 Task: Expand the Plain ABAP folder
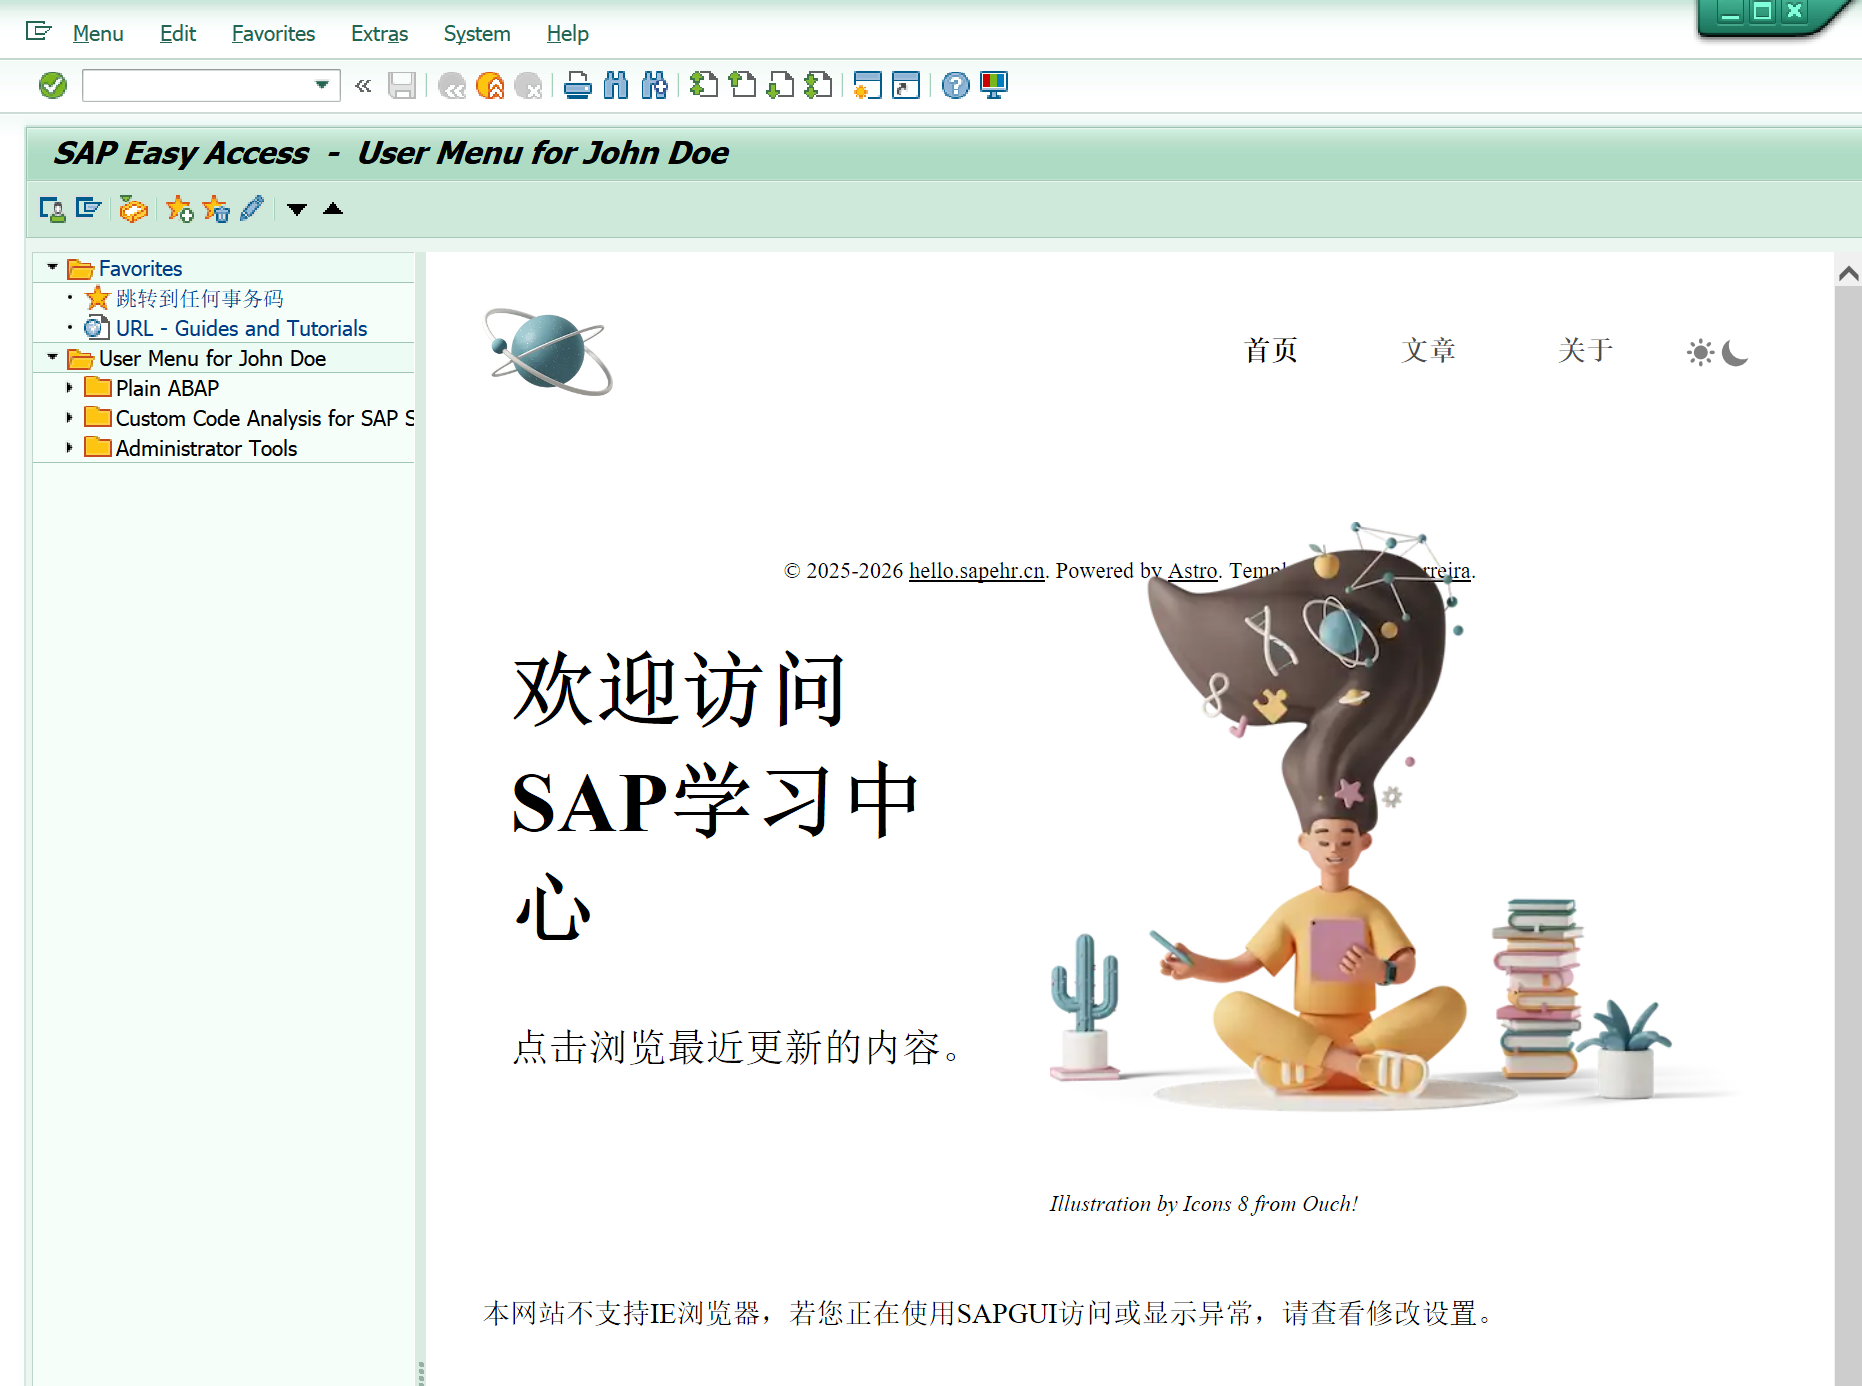[69, 388]
